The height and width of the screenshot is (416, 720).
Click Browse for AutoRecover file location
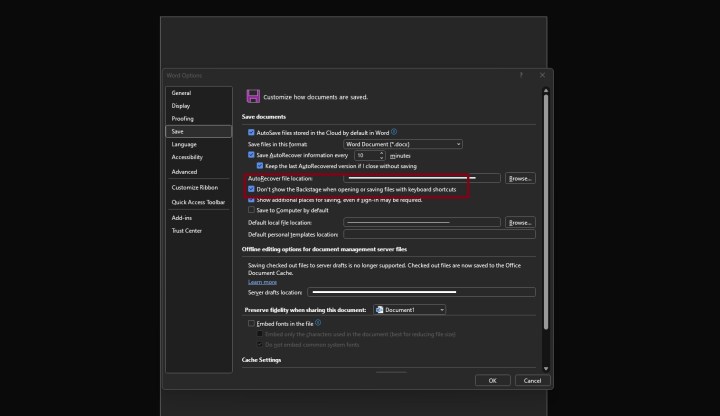520,178
